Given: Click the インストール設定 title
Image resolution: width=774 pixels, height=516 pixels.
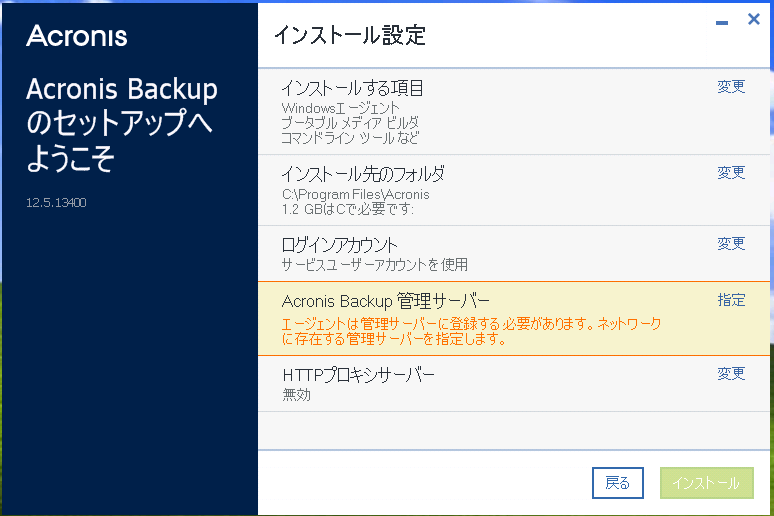Looking at the screenshot, I should coord(349,35).
